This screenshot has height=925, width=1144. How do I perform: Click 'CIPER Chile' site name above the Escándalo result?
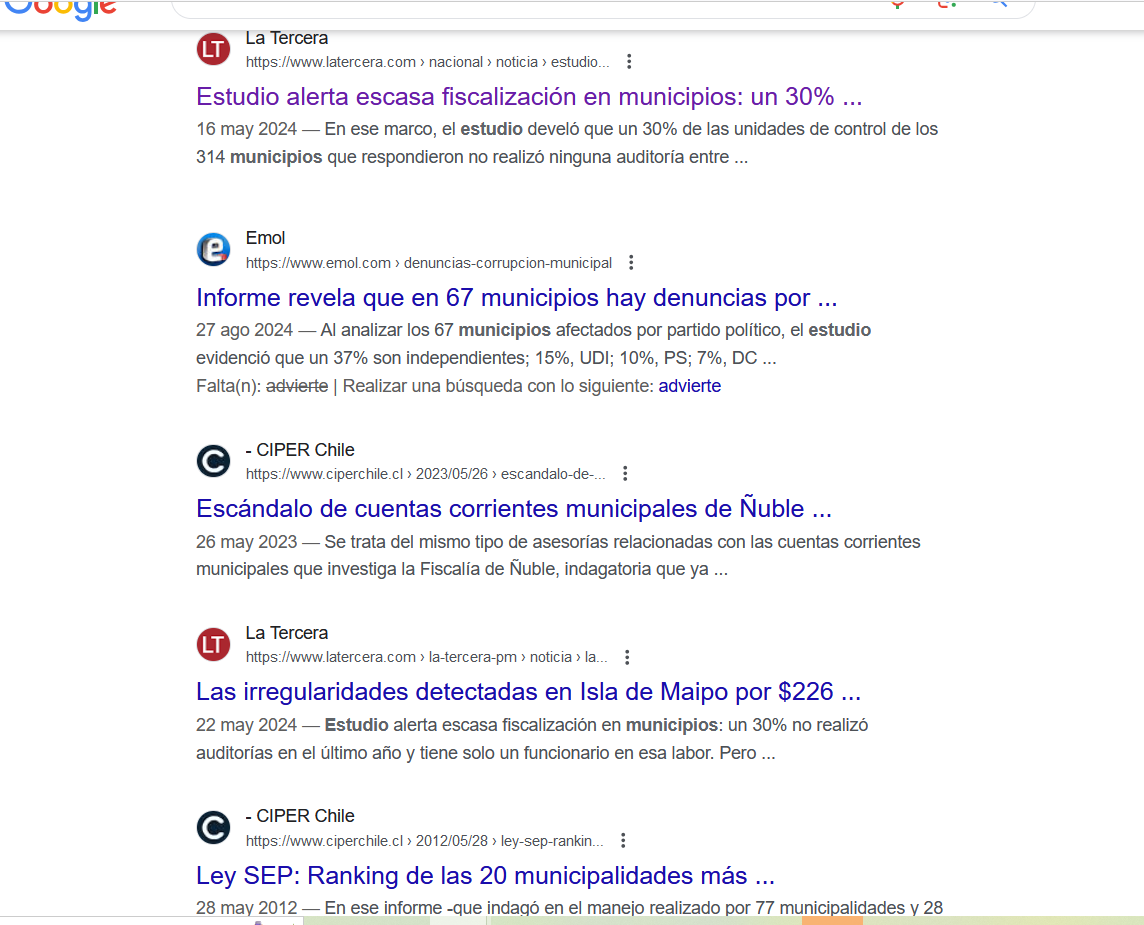(300, 449)
